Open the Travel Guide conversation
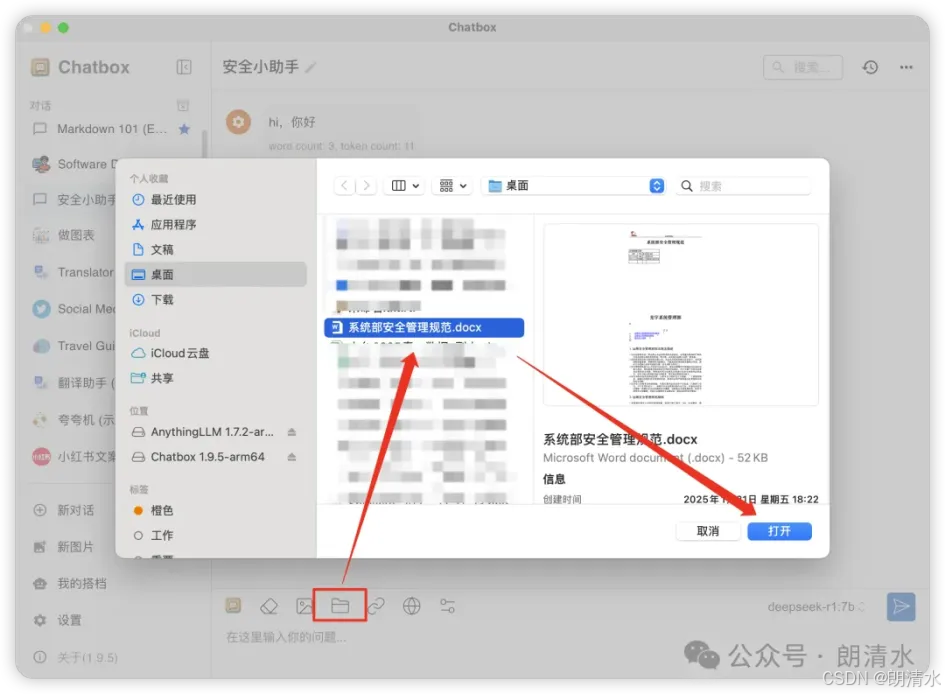 tap(74, 346)
